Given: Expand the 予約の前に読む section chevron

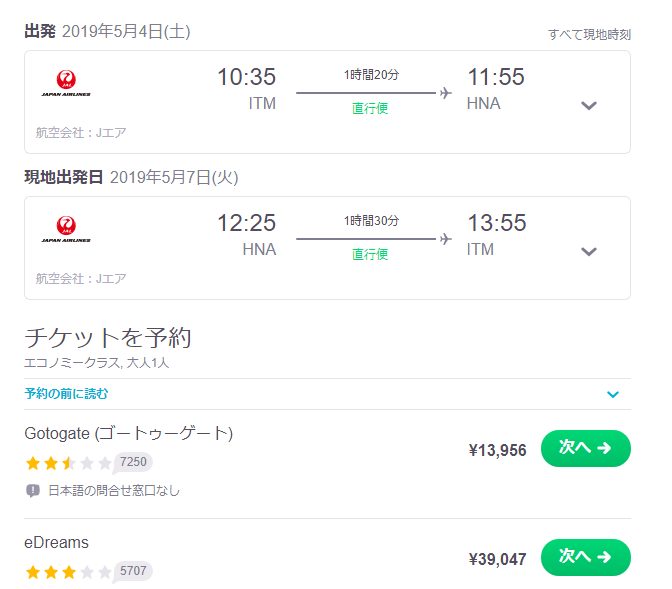Looking at the screenshot, I should point(613,394).
